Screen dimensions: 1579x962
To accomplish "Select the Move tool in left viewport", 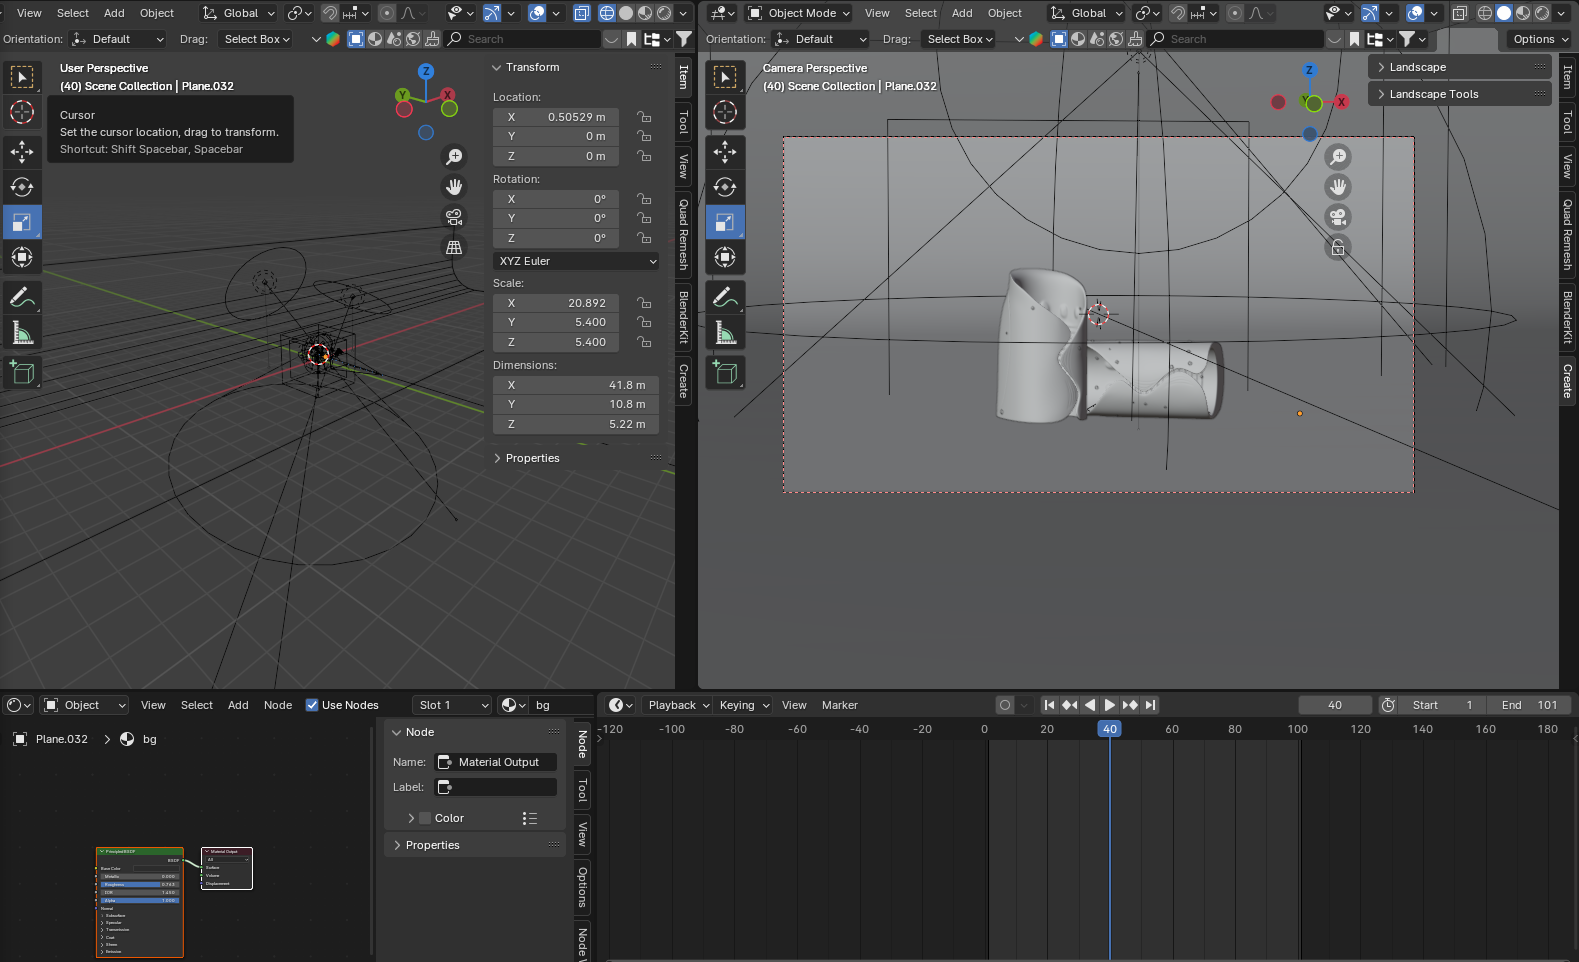I will point(22,152).
